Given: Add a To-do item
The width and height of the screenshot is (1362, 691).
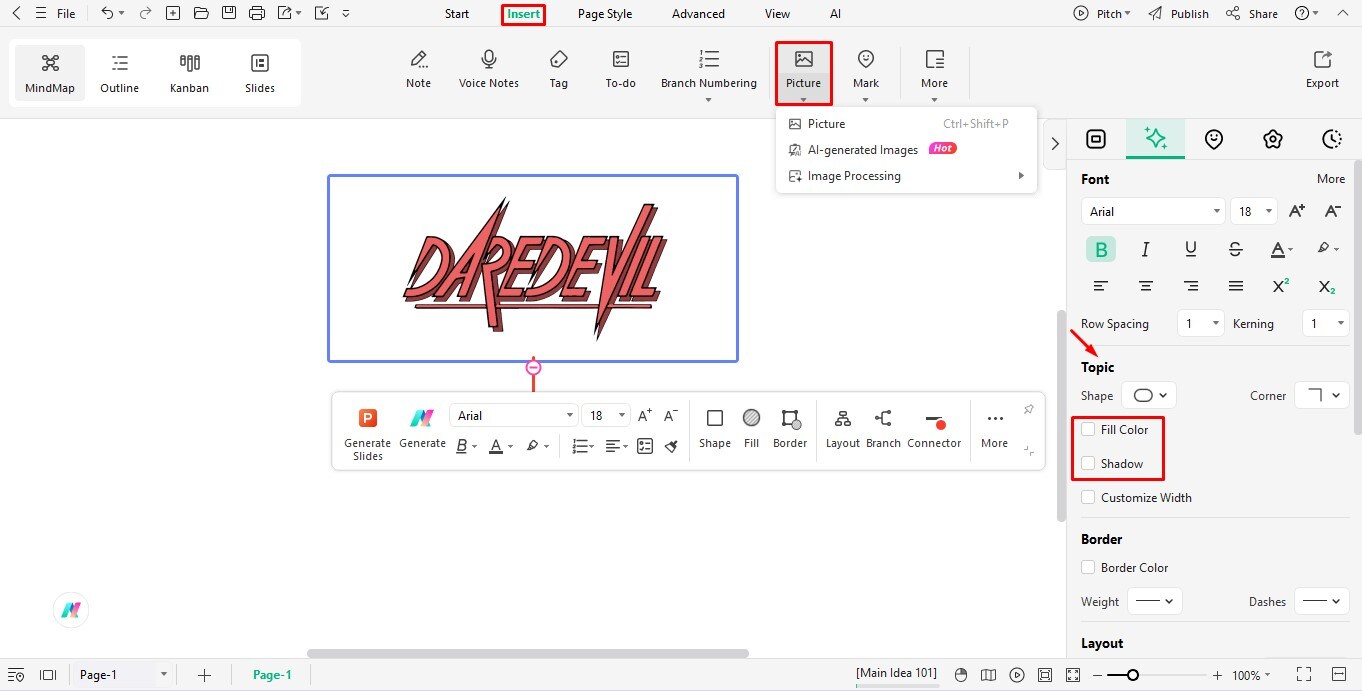Looking at the screenshot, I should coord(620,69).
